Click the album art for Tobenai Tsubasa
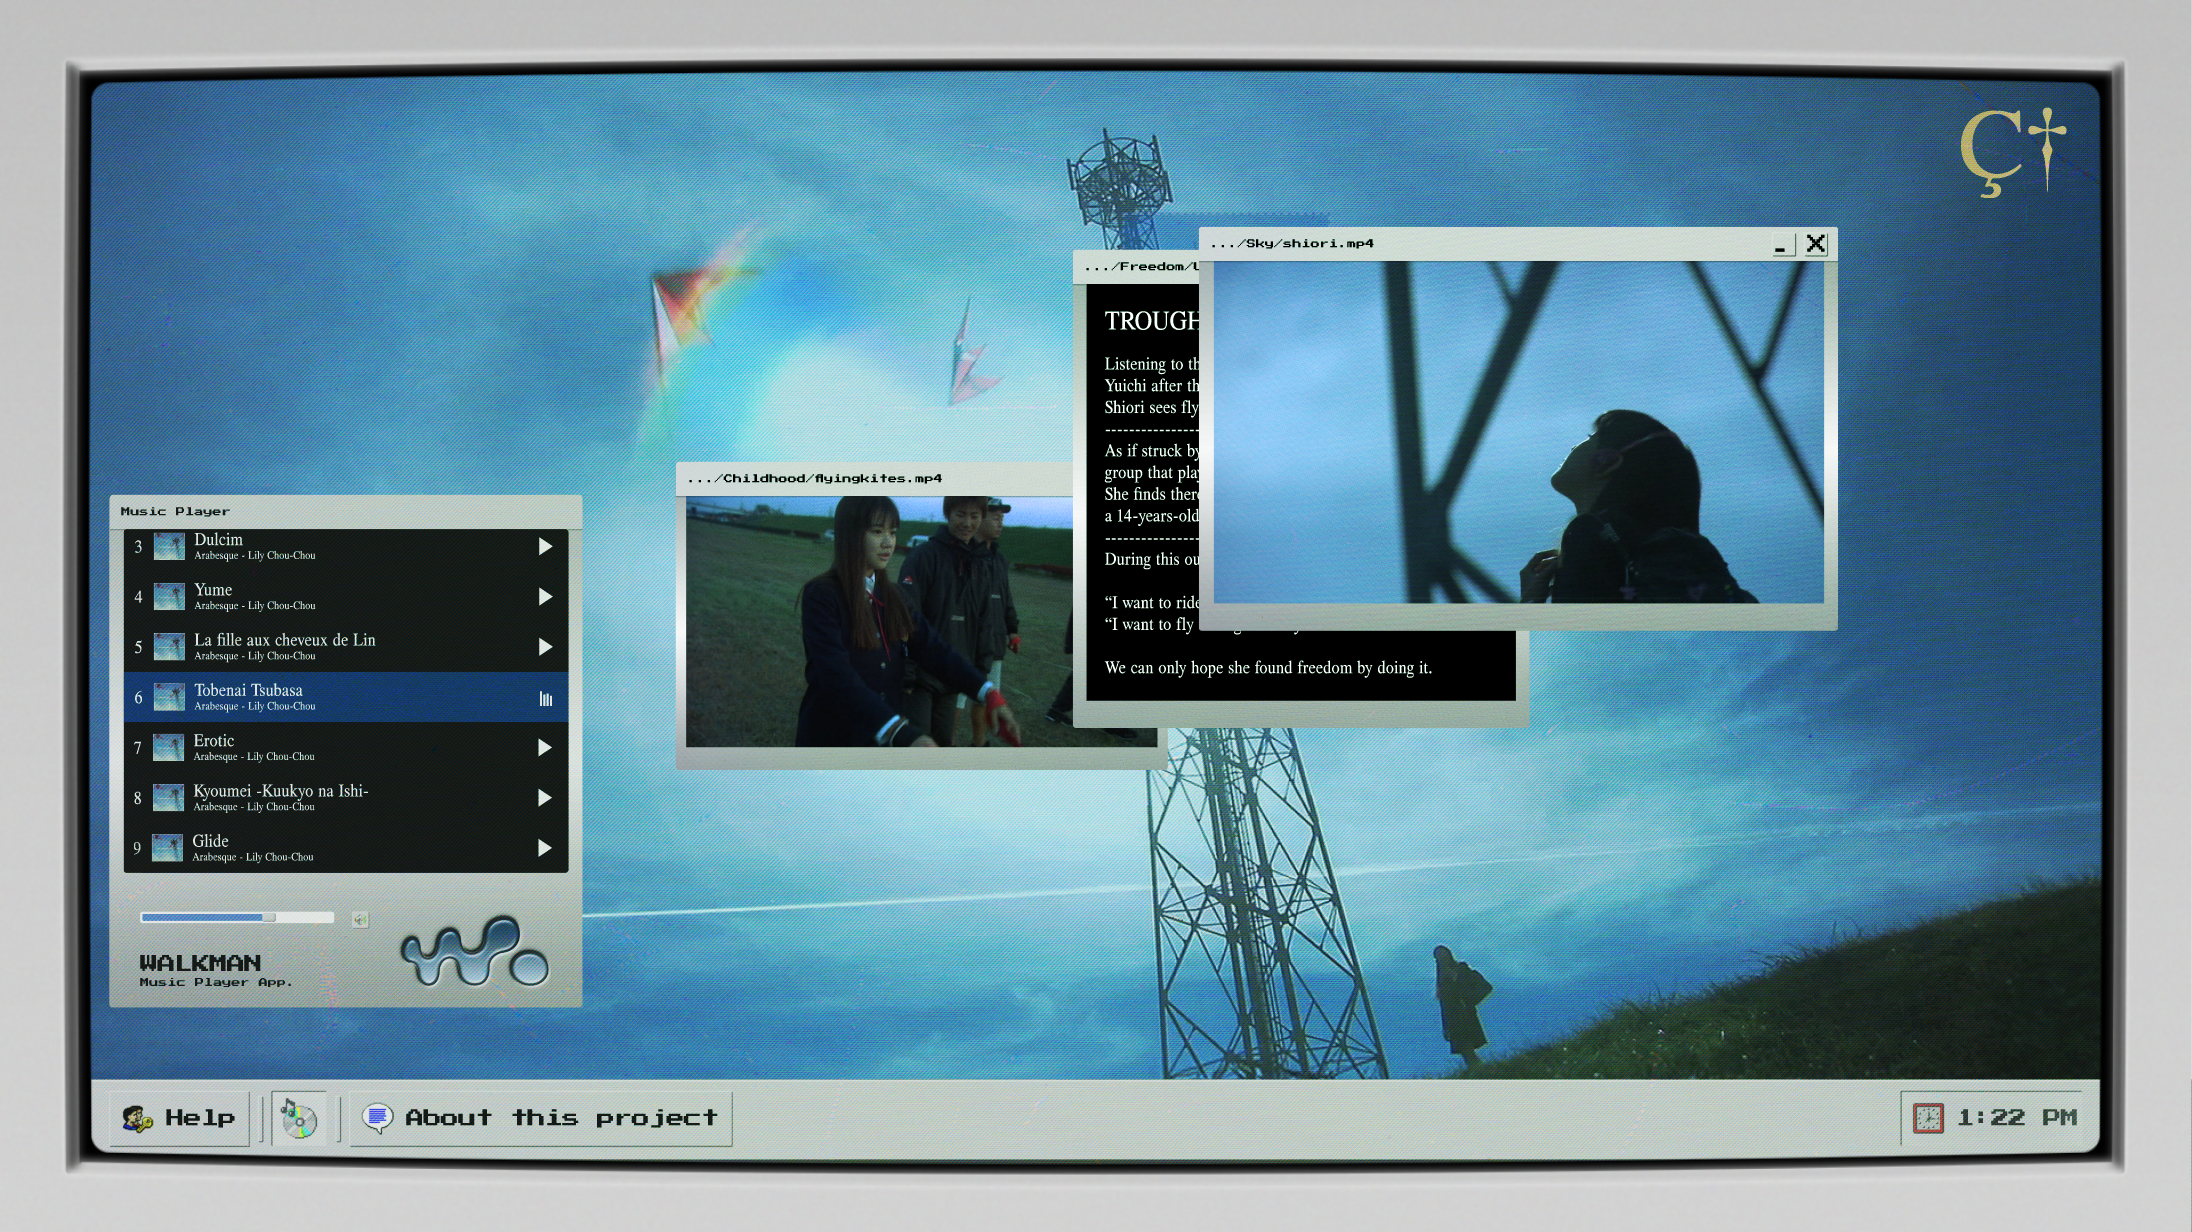This screenshot has height=1232, width=2192. point(169,697)
